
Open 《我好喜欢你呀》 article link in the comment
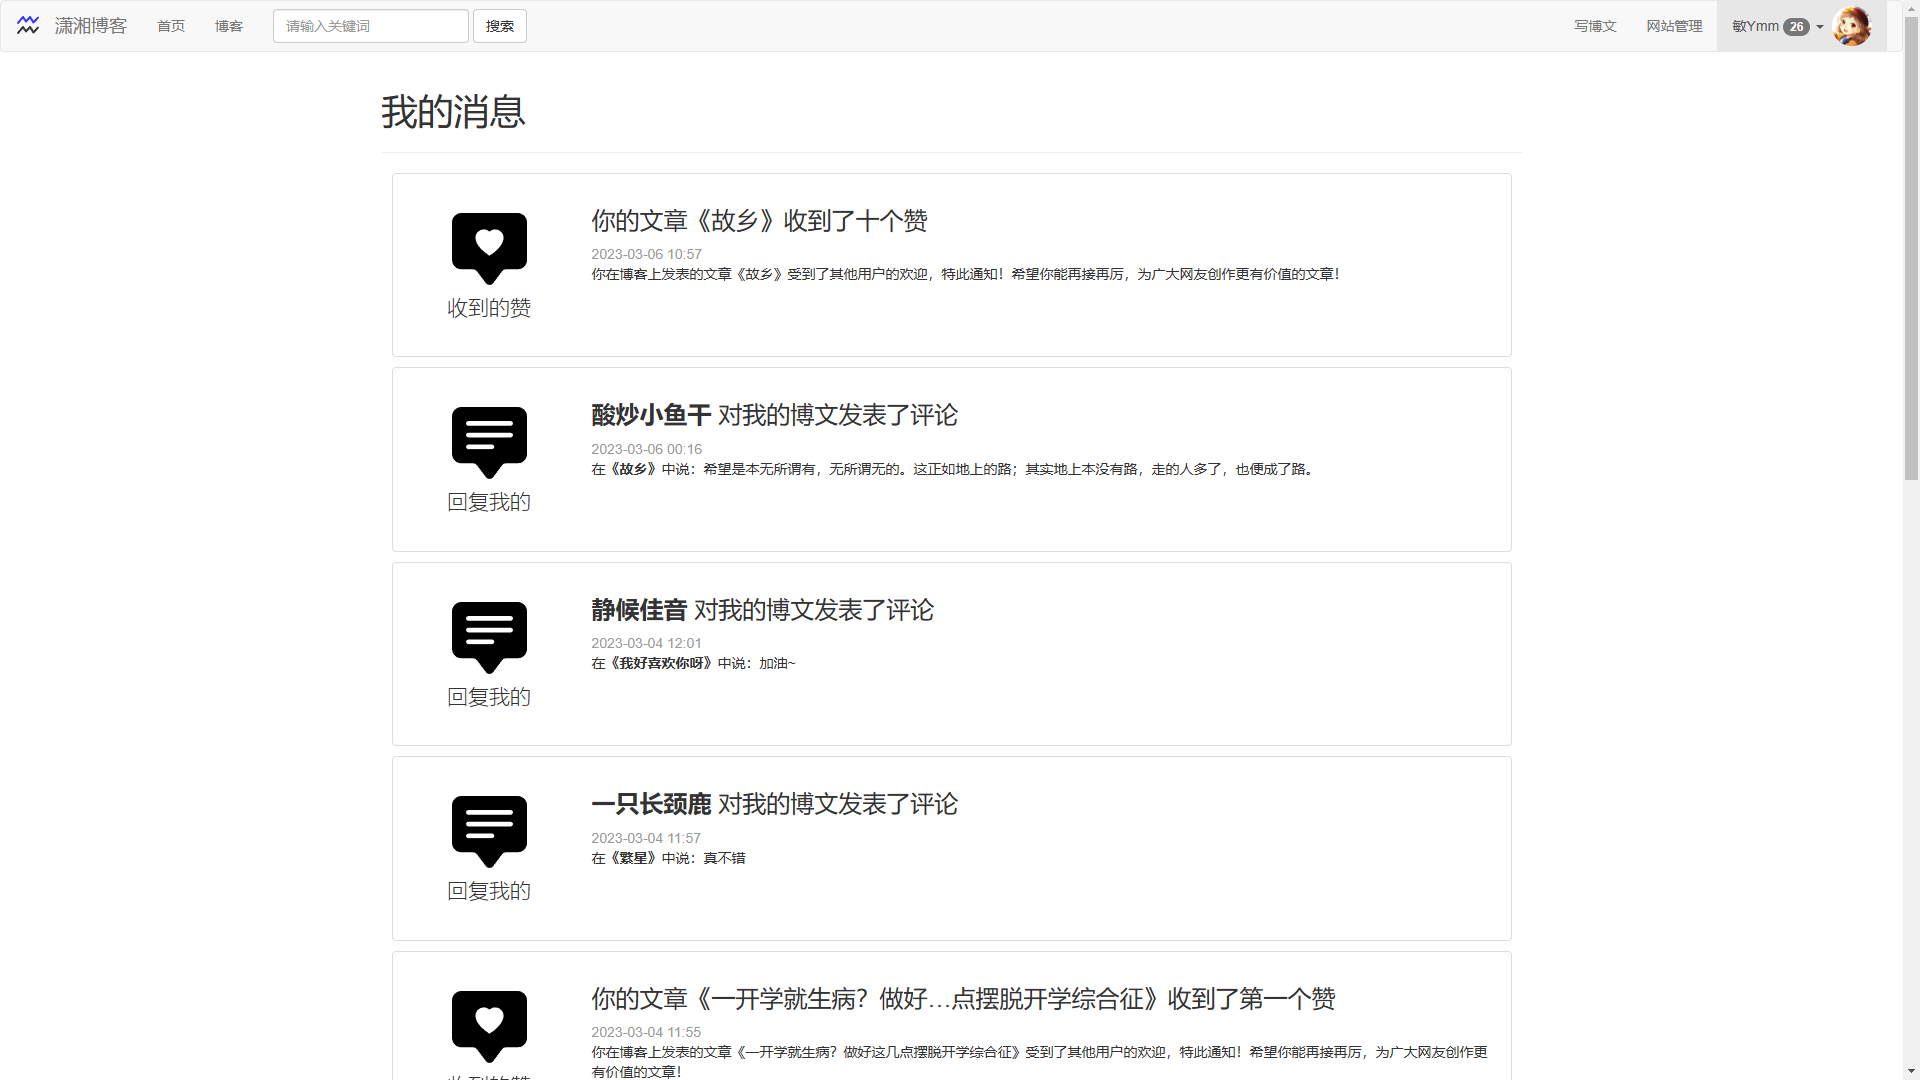[661, 663]
